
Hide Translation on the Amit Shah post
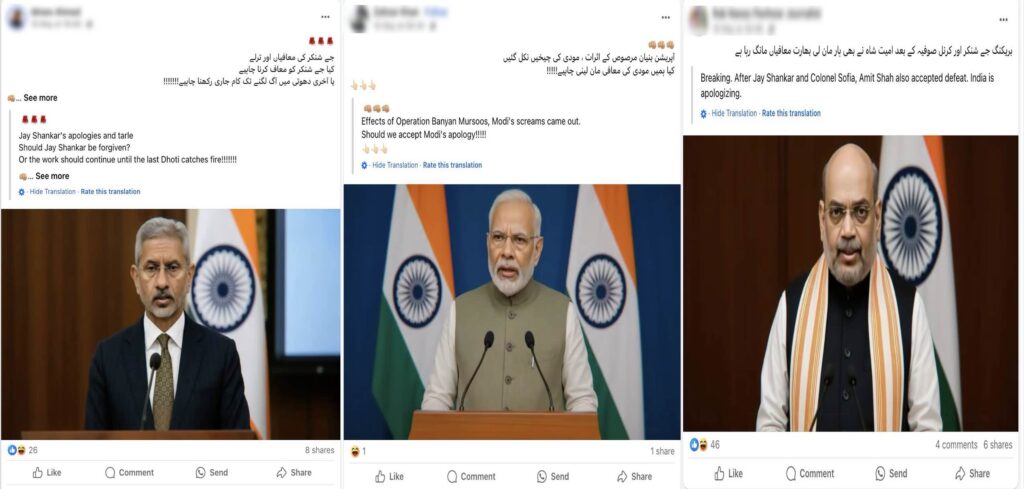point(734,113)
